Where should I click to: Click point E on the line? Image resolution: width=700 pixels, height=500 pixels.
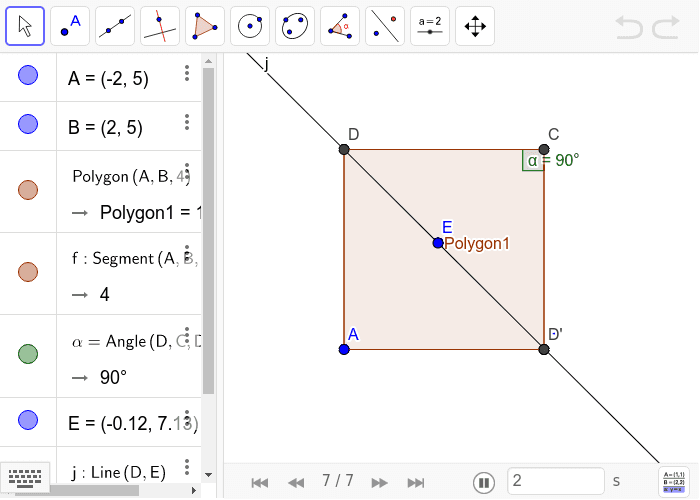pos(438,243)
